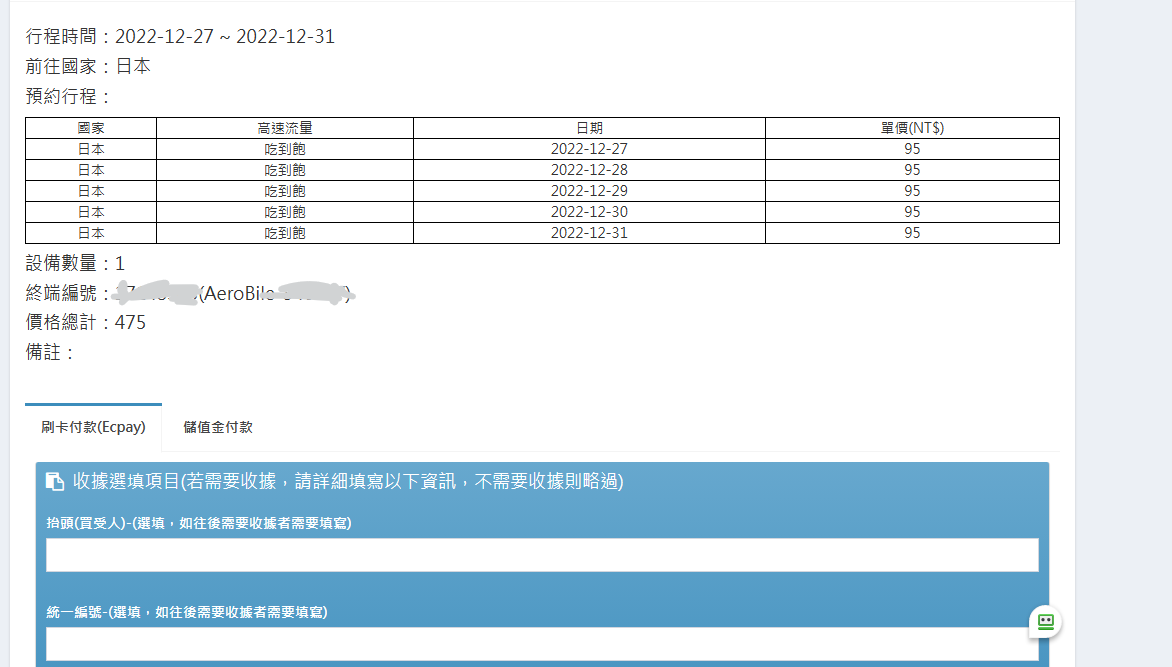
Task: Select the 2022-12-27 date cell
Action: [589, 149]
